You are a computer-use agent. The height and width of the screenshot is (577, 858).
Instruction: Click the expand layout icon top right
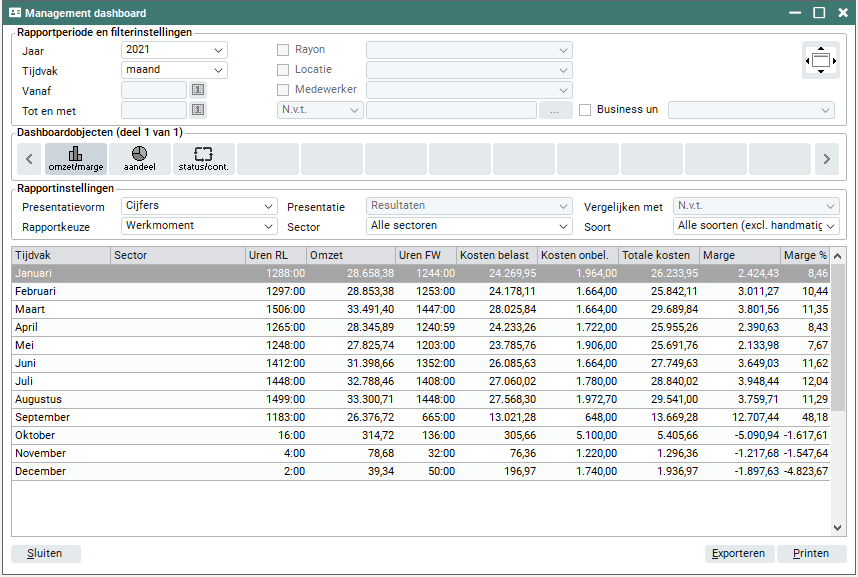pos(820,61)
